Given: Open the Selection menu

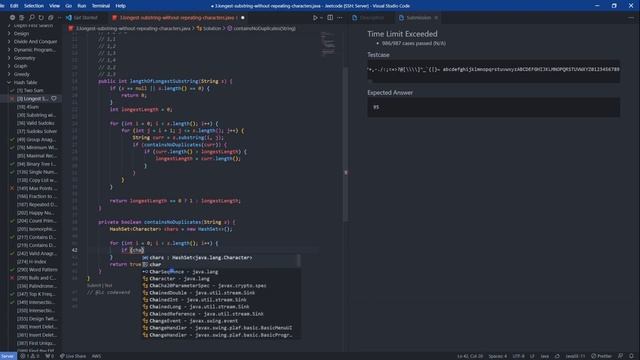Looking at the screenshot, I should pos(34,6).
